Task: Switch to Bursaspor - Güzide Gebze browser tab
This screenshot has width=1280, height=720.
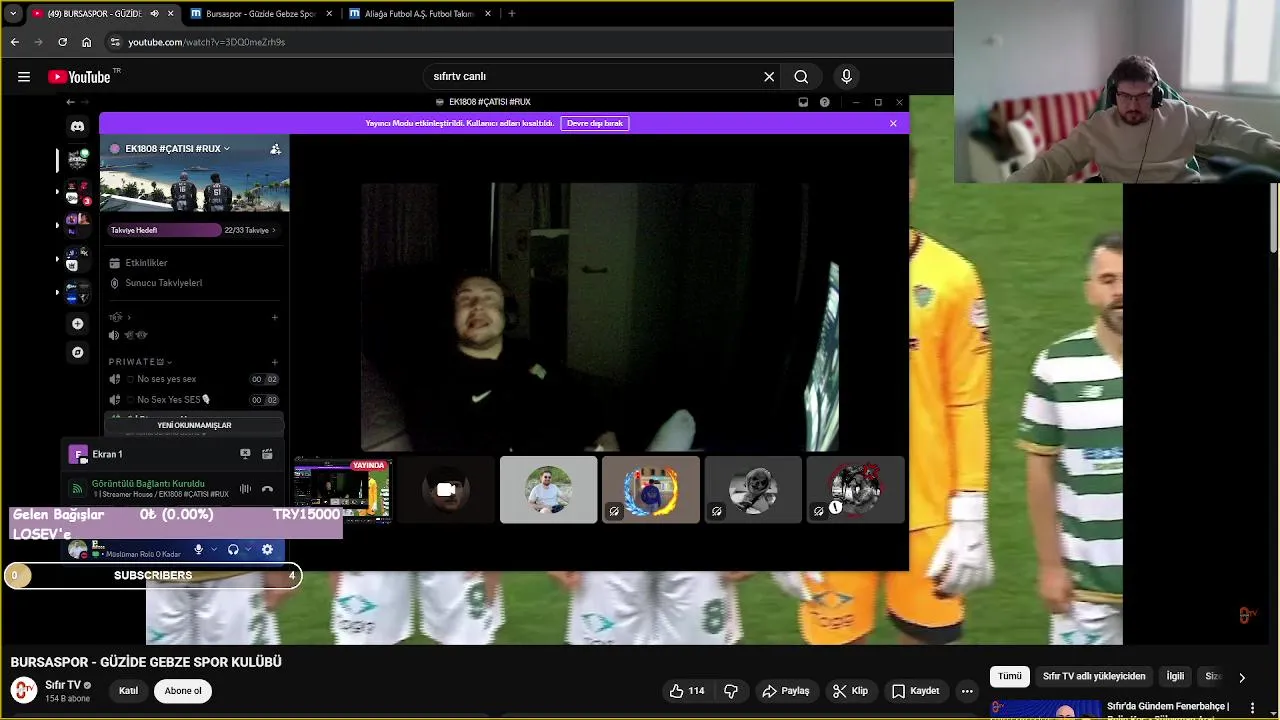Action: 260,14
